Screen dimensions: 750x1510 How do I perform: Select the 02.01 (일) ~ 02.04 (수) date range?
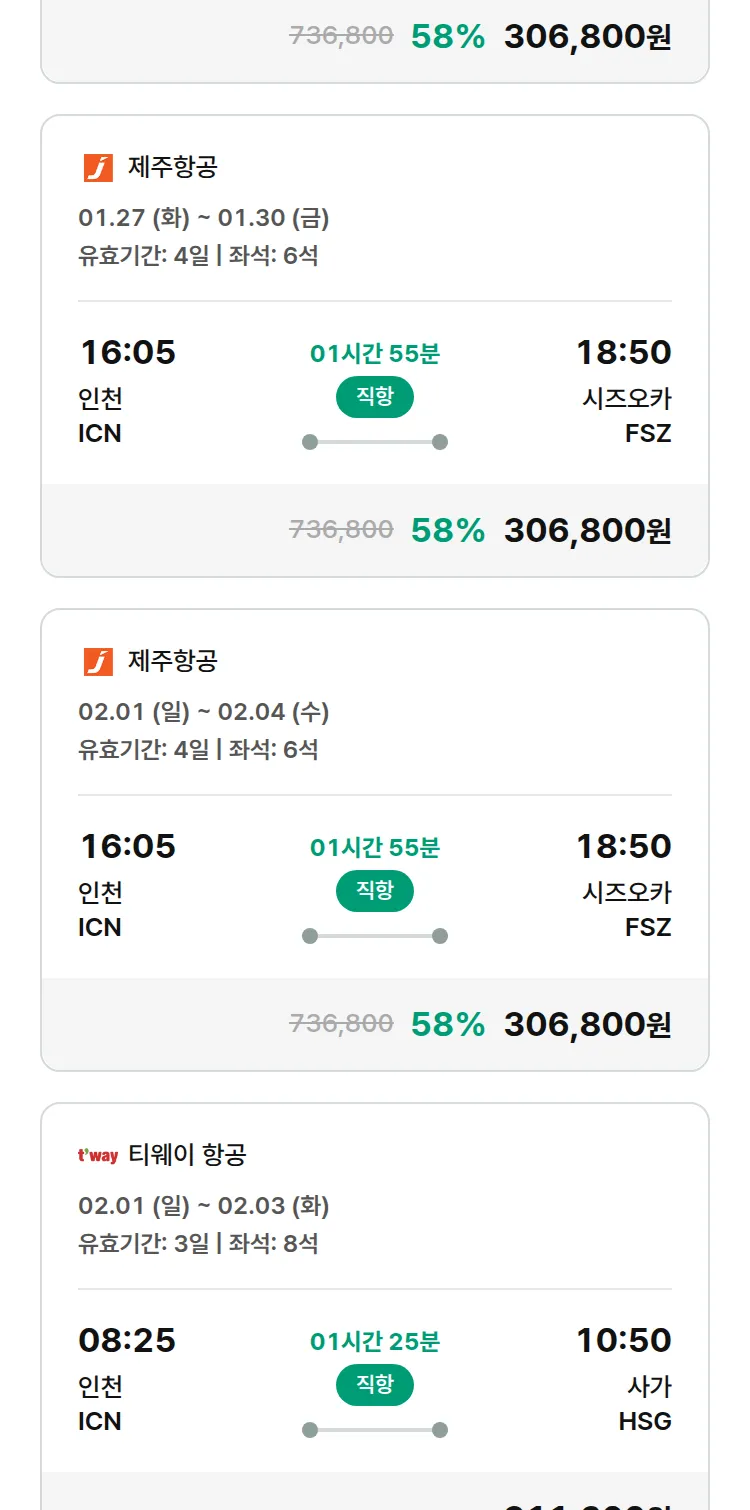204,712
